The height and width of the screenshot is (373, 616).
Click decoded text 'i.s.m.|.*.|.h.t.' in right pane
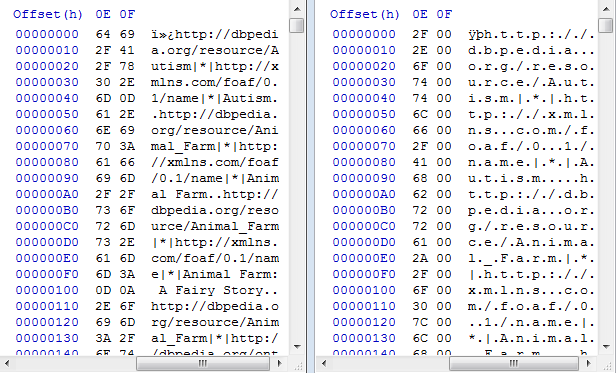click(531, 98)
